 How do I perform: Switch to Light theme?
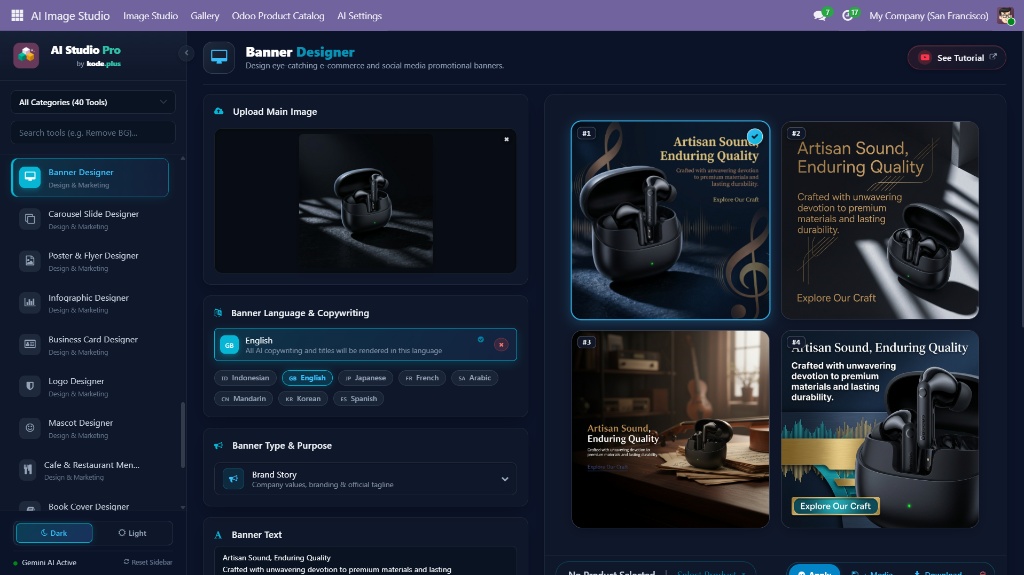coord(133,533)
